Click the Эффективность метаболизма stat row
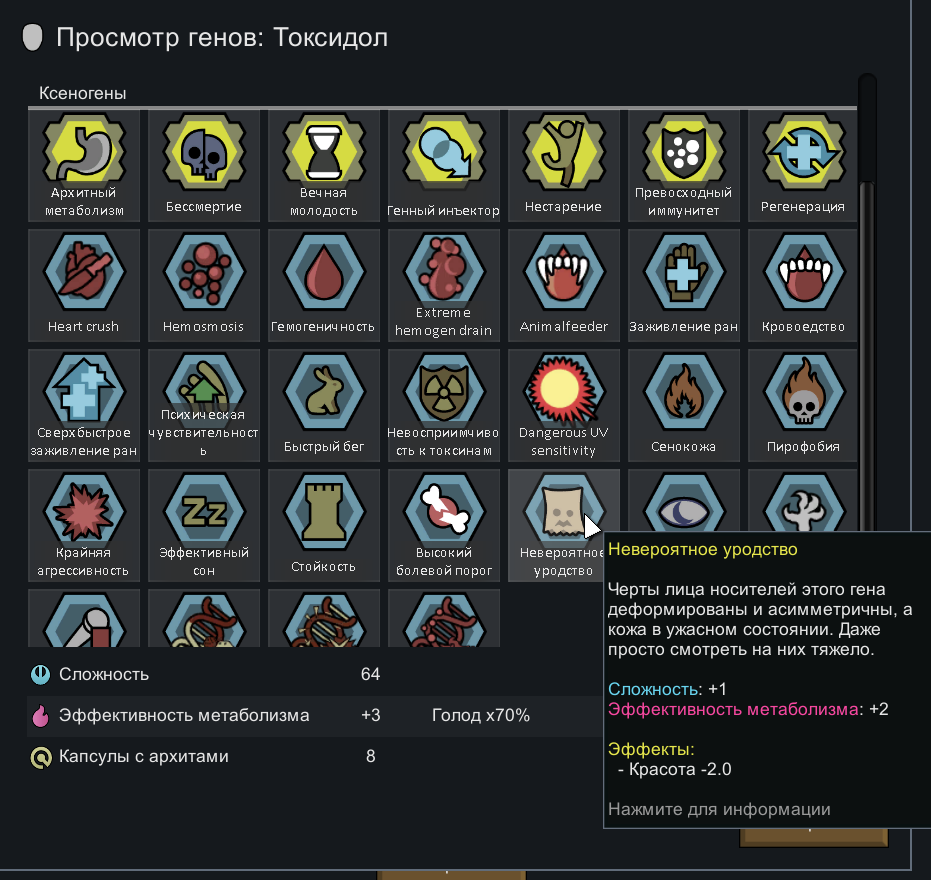This screenshot has height=880, width=931. [x=315, y=716]
